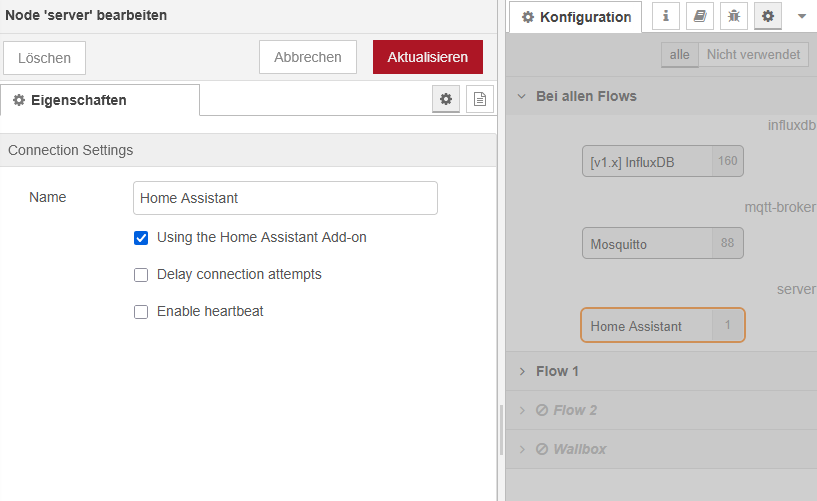This screenshot has height=501, width=817.
Task: Enable Delay connection attempts checkbox
Action: [141, 275]
